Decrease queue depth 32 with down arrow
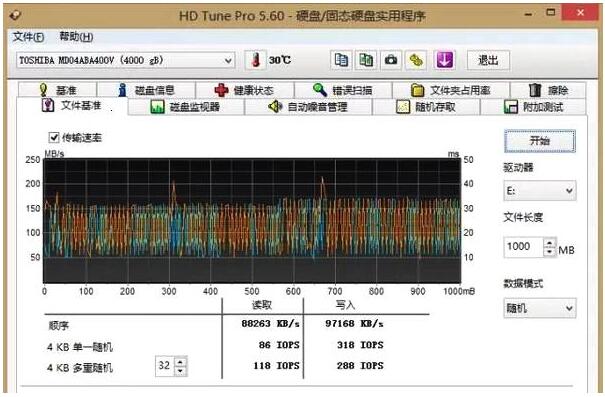This screenshot has width=605, height=397. pos(180,371)
